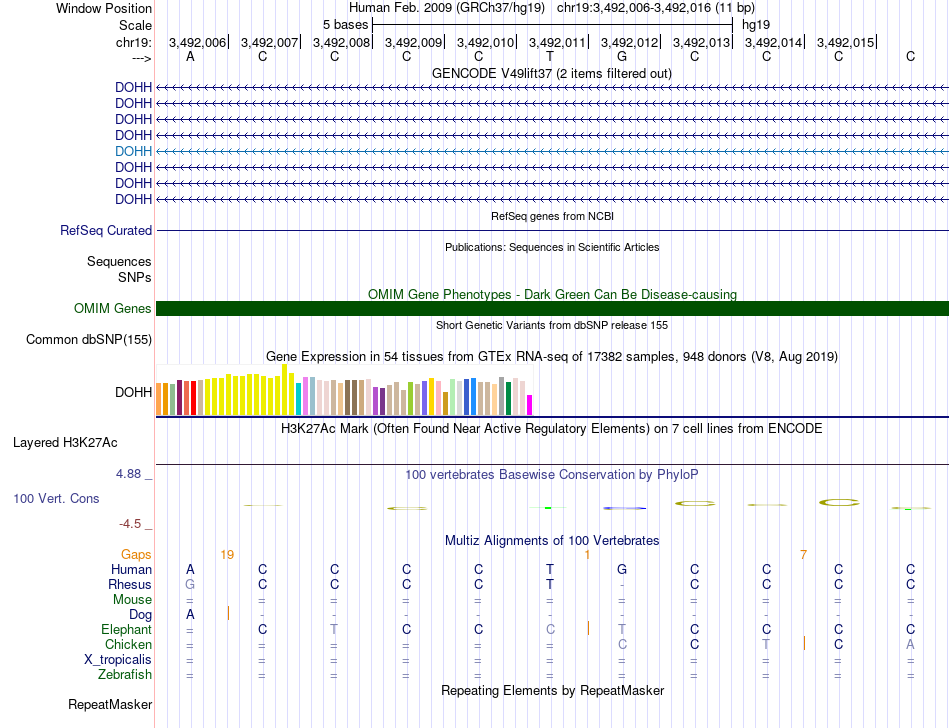Screen dimensions: 950x728
Task: Select the chr19: base position label
Action: 133,42
